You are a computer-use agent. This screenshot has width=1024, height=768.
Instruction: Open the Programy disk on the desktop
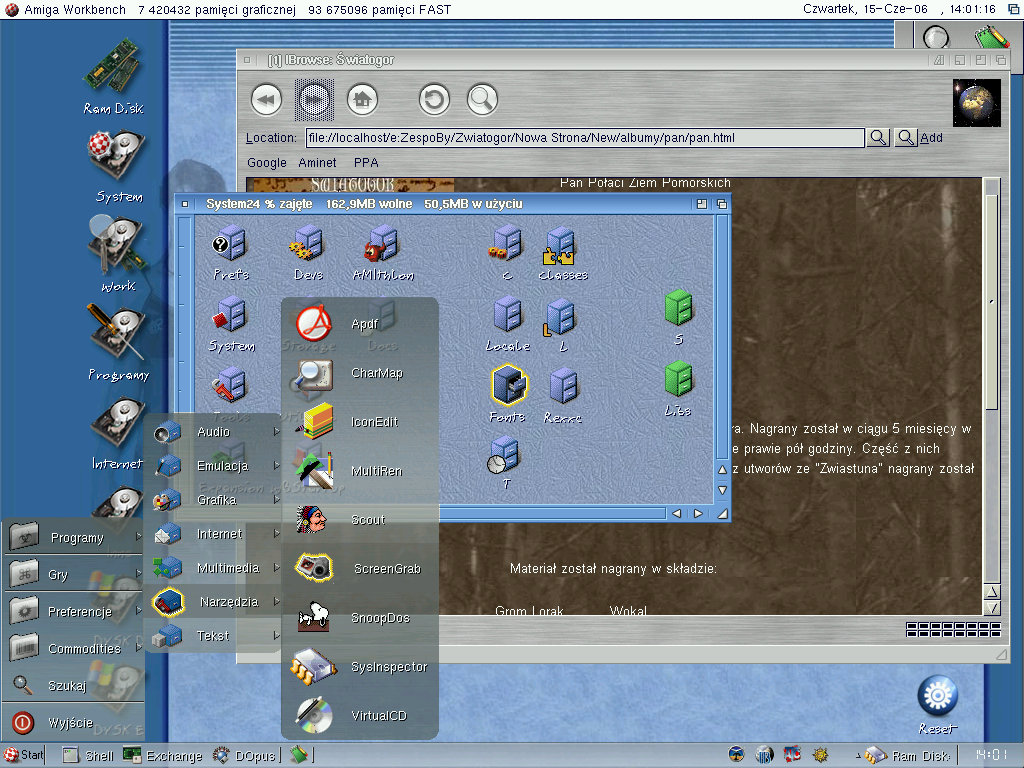click(118, 342)
